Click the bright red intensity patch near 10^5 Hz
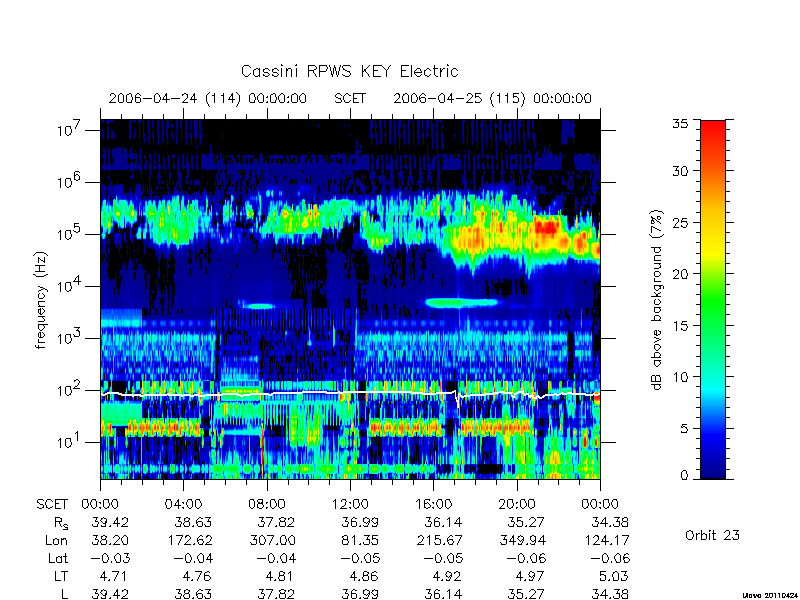Image resolution: width=800 pixels, height=600 pixels. pyautogui.click(x=547, y=226)
